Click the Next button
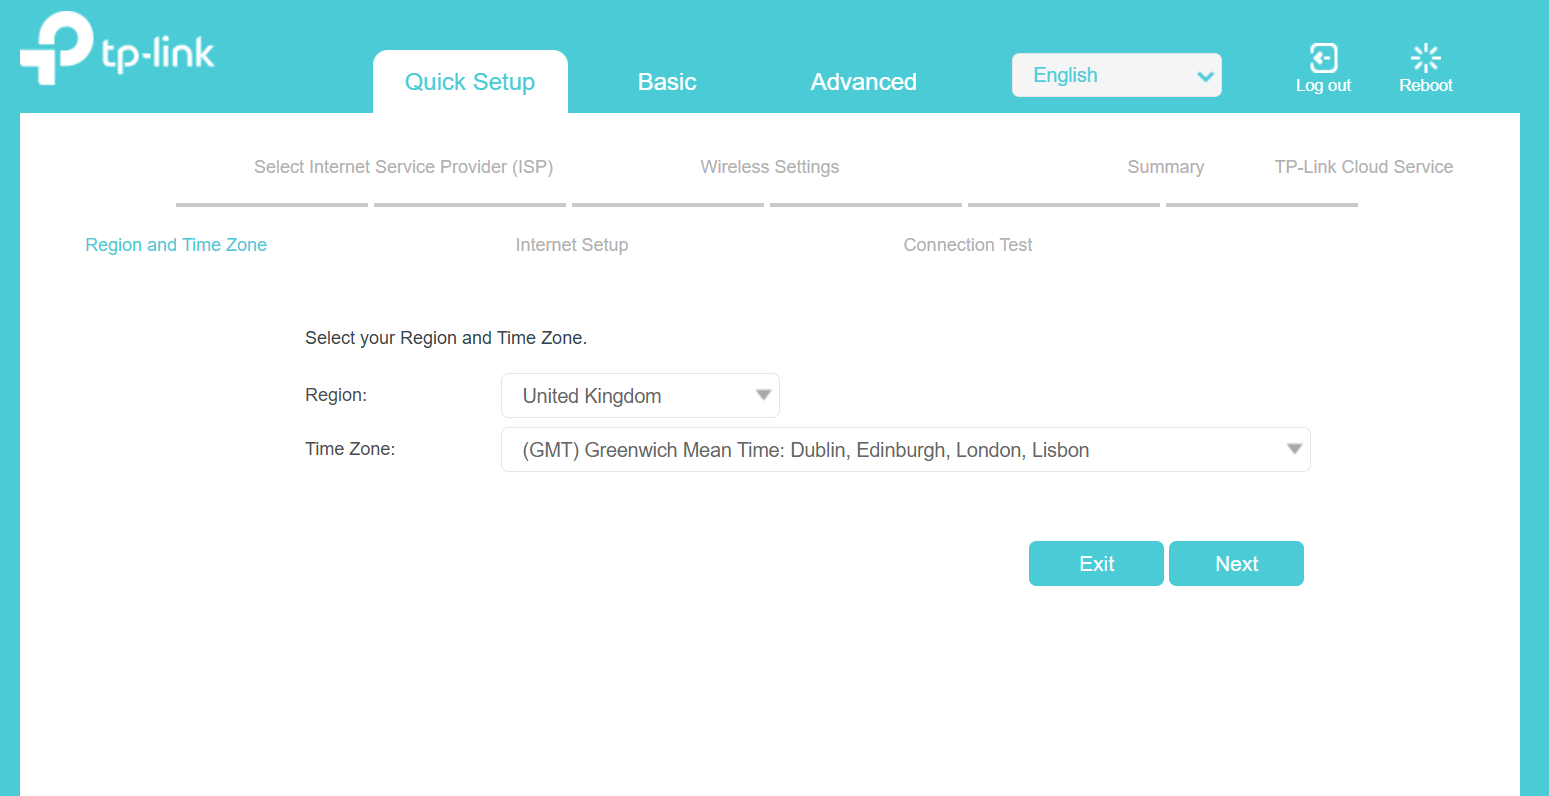The height and width of the screenshot is (796, 1549). (1236, 563)
